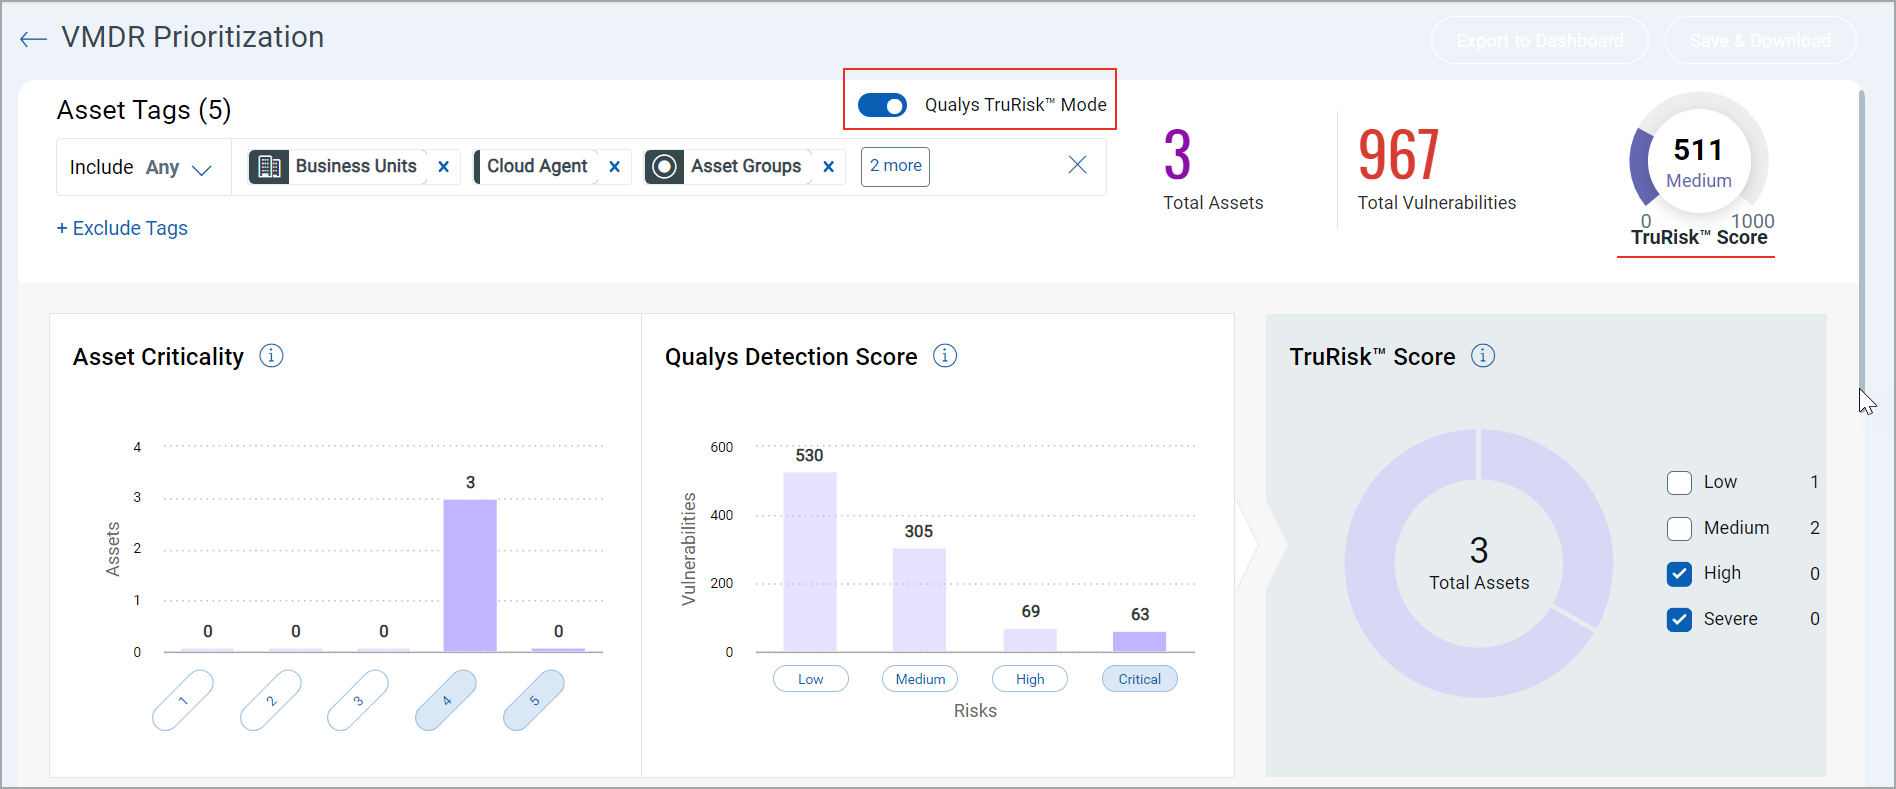Click the criticality 4 bar showing 3
Image resolution: width=1896 pixels, height=789 pixels.
470,575
